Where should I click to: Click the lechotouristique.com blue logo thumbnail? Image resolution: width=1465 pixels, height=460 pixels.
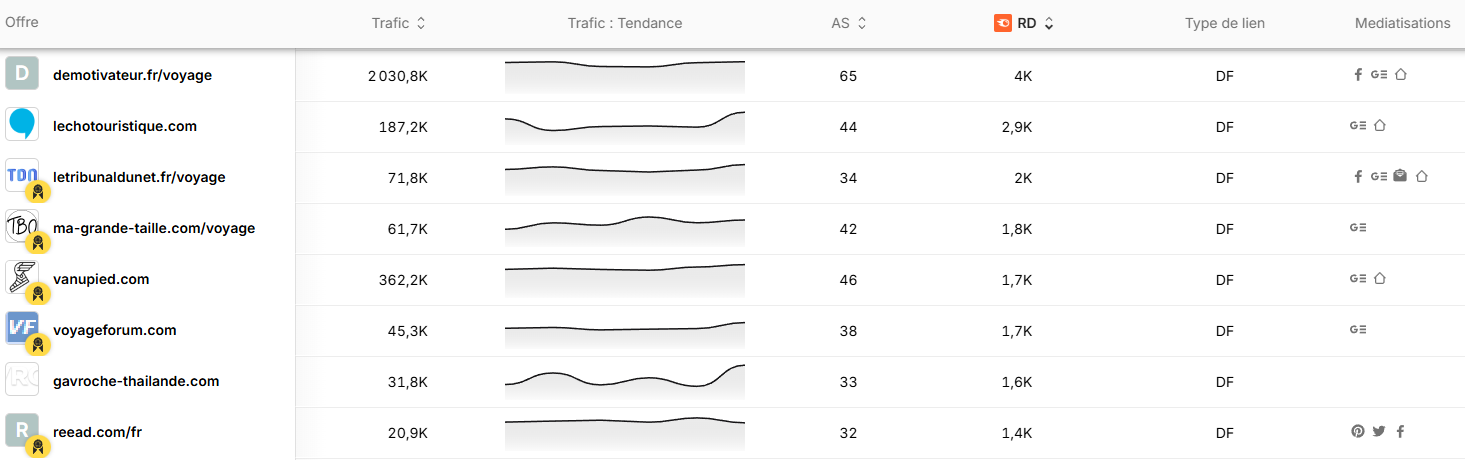(22, 124)
